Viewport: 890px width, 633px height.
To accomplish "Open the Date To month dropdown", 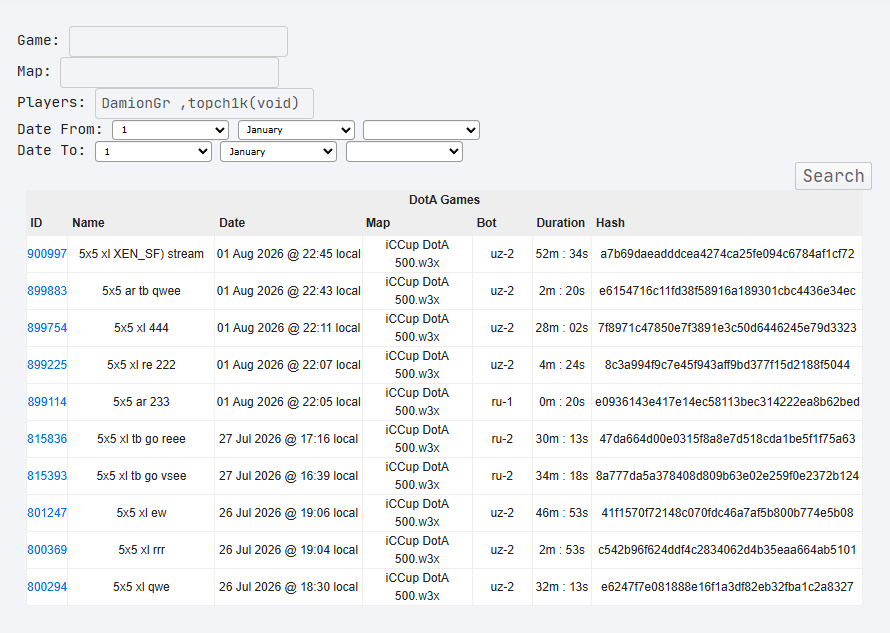I will [x=278, y=152].
